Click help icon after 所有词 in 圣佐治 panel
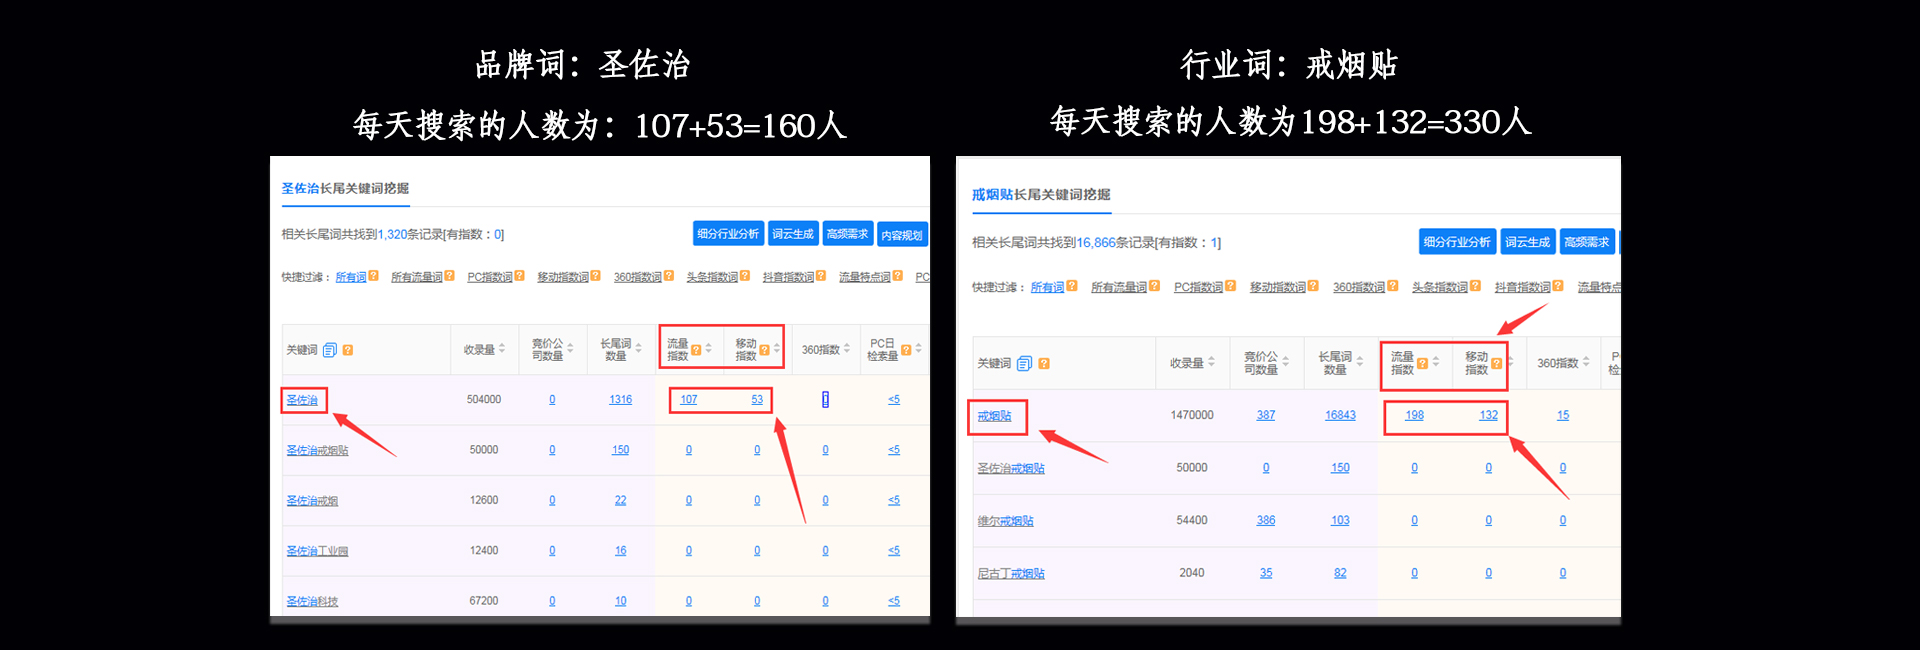Image resolution: width=1920 pixels, height=650 pixels. [373, 276]
